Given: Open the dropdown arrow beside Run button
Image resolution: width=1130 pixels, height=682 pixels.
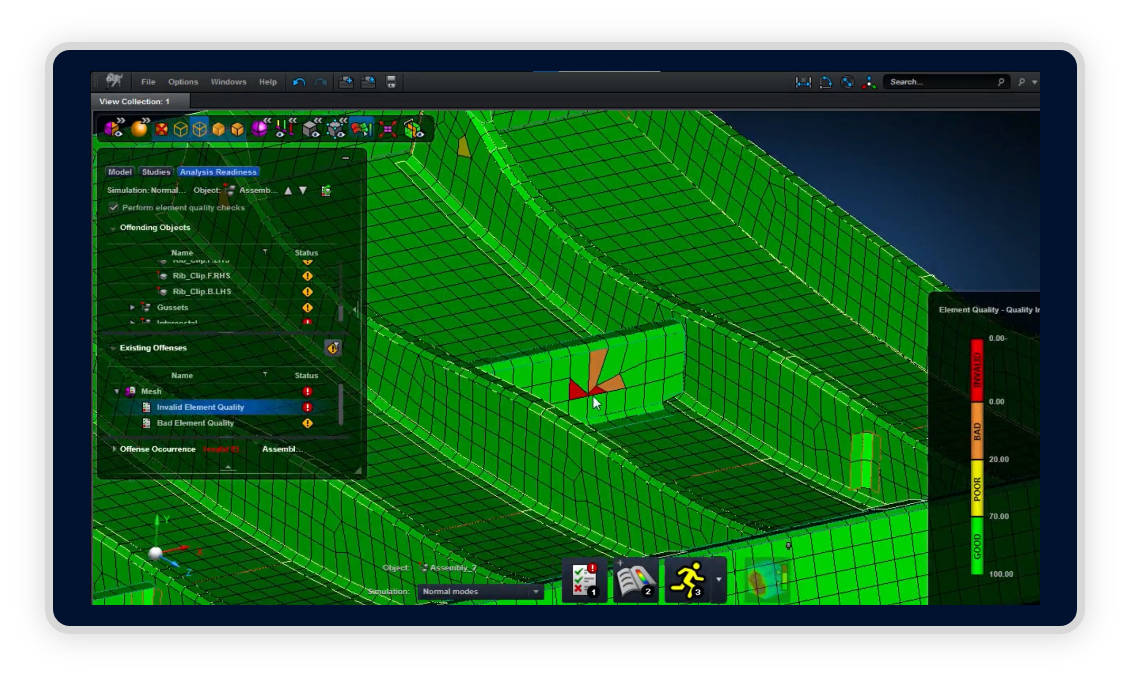Looking at the screenshot, I should point(719,580).
